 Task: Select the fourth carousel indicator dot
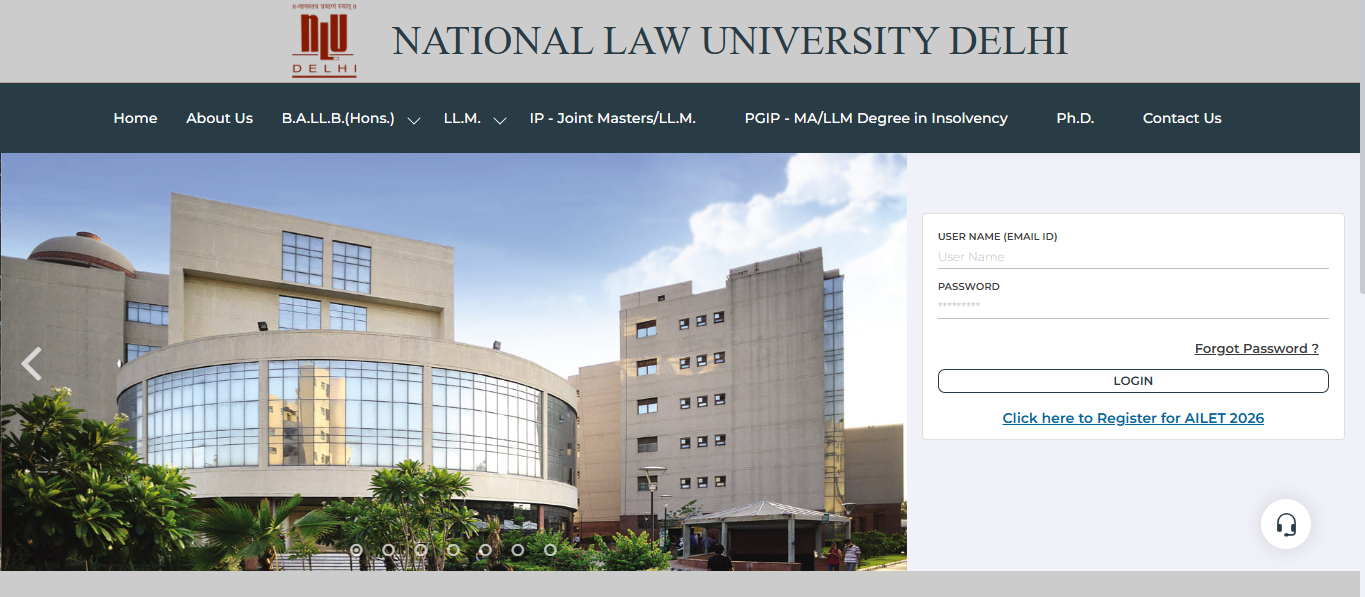pyautogui.click(x=453, y=549)
